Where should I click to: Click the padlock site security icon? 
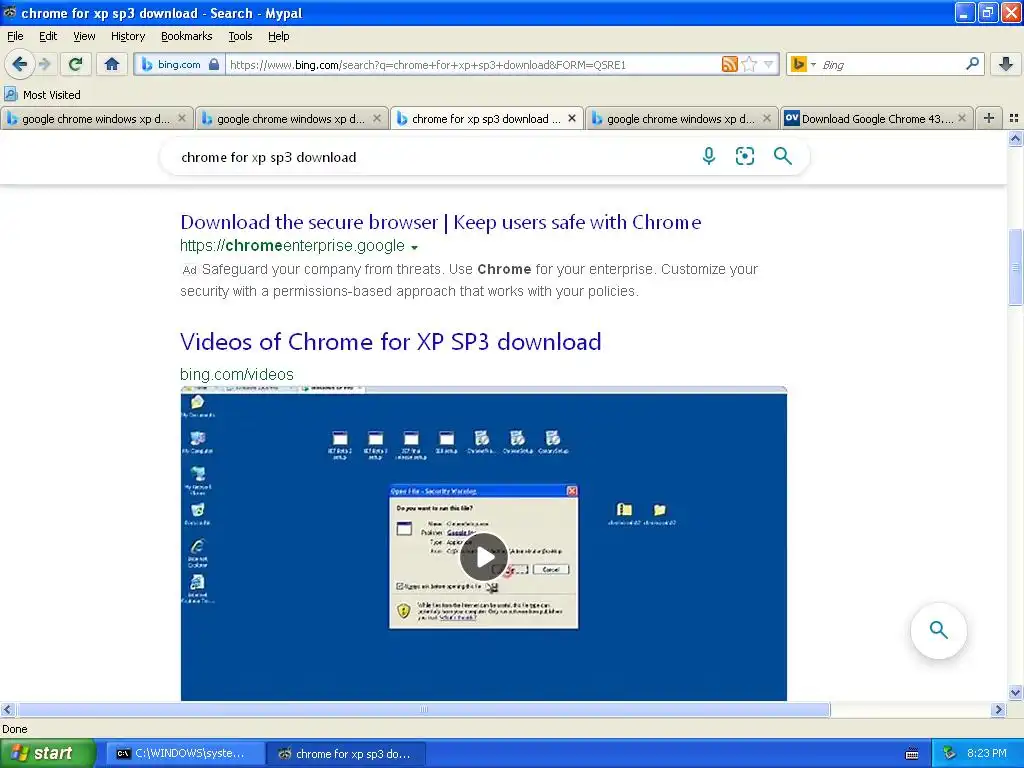214,64
